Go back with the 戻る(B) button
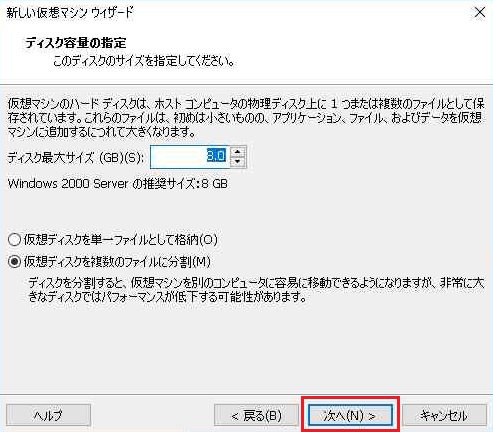 (256, 415)
